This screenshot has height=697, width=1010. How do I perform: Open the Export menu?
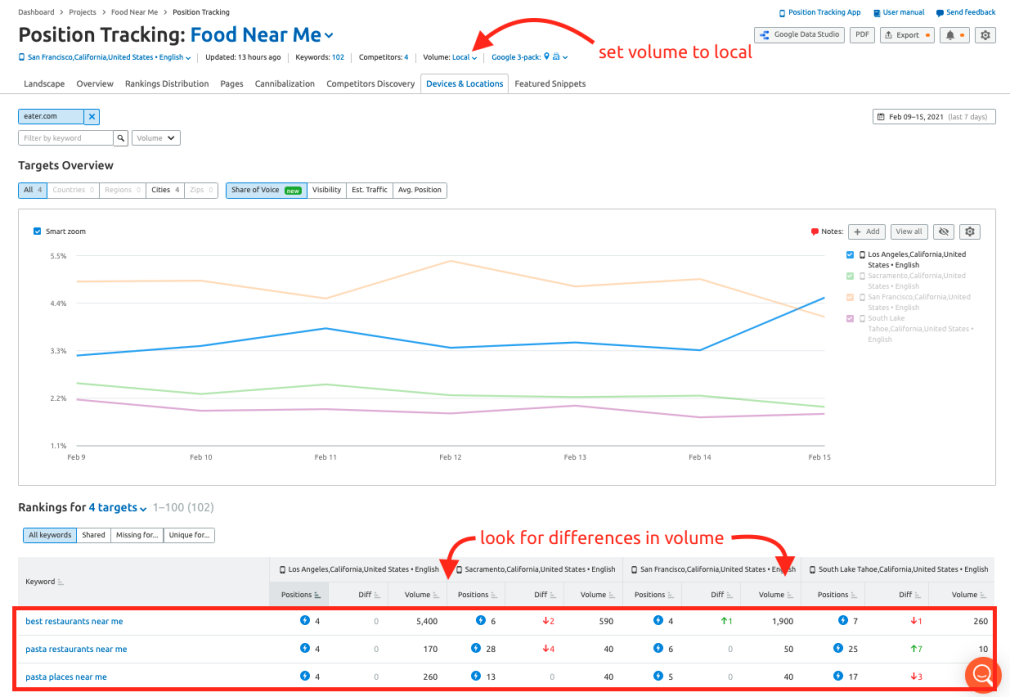(907, 35)
